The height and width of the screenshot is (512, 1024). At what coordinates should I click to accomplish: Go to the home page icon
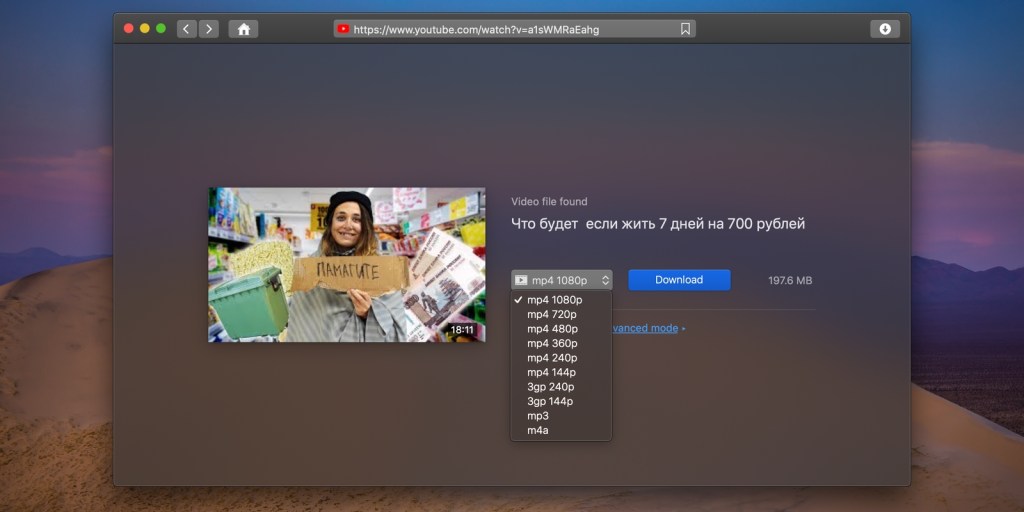(243, 29)
